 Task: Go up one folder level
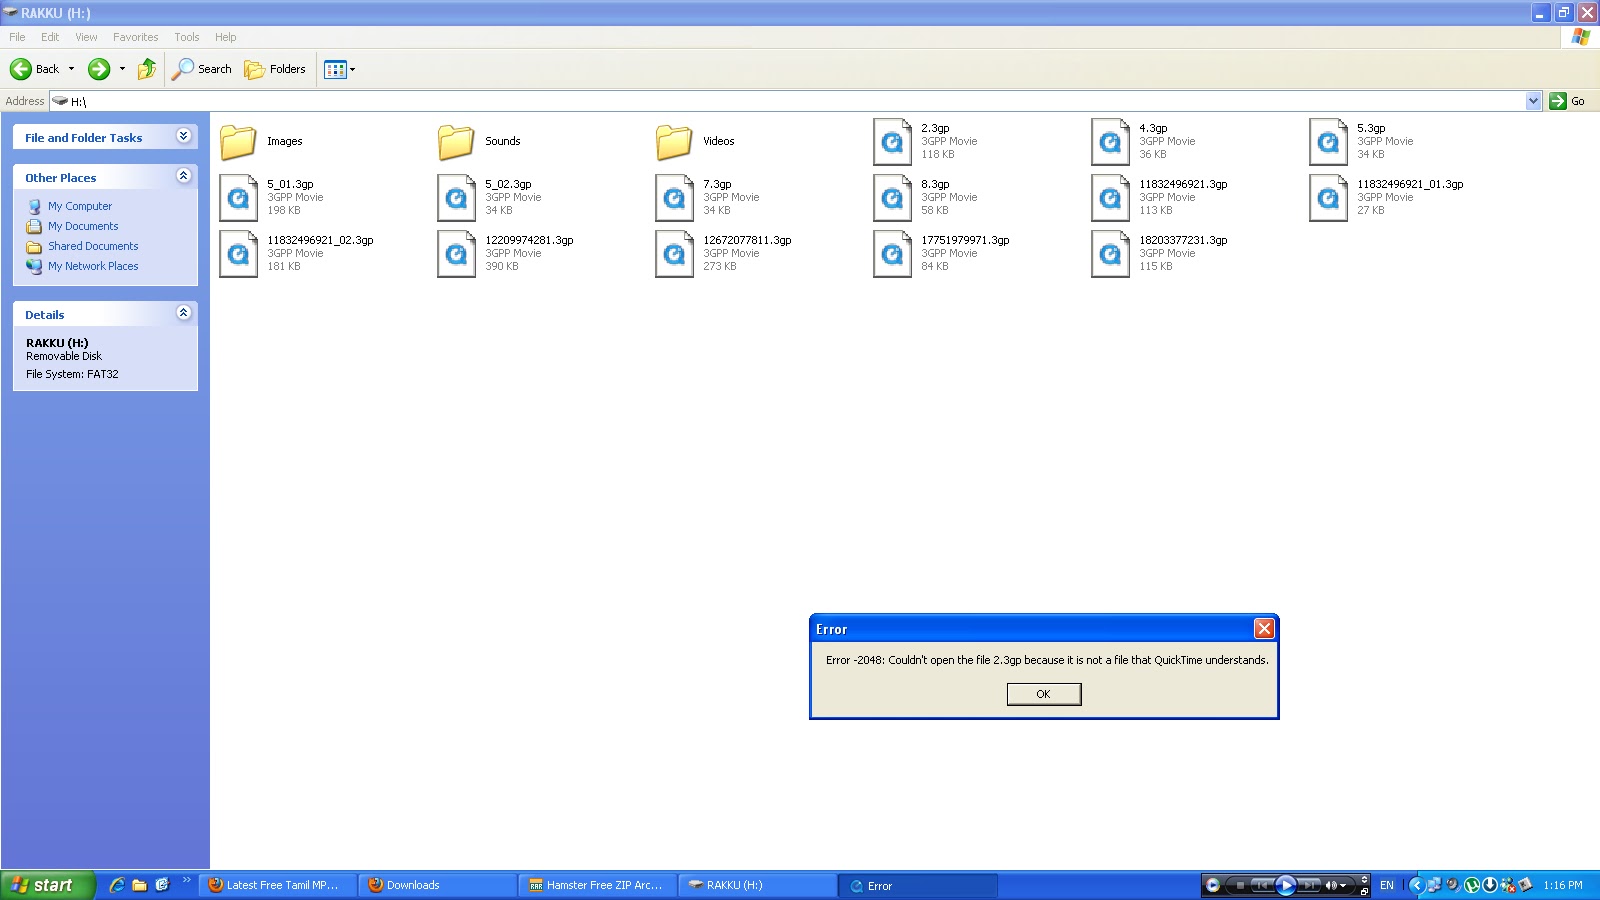pyautogui.click(x=147, y=69)
